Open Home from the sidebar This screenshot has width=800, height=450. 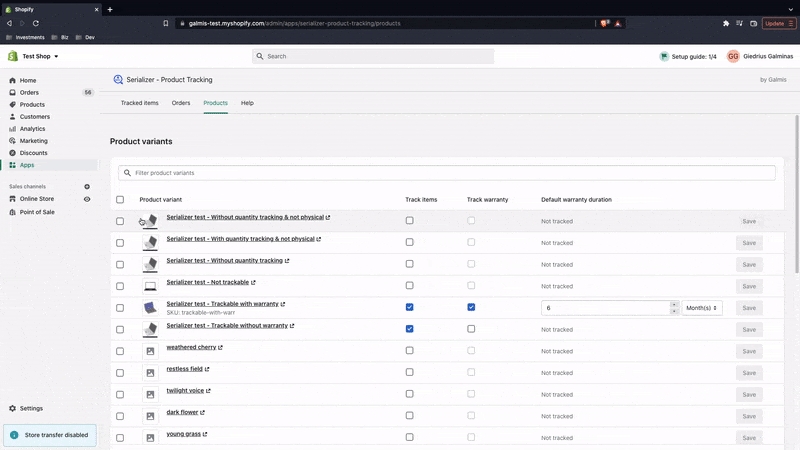pyautogui.click(x=28, y=80)
